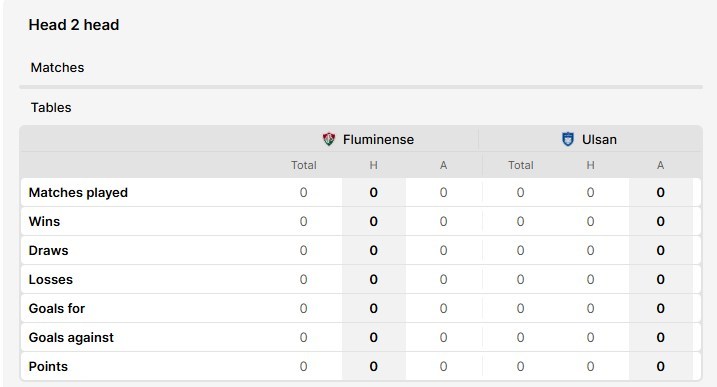Click the Head 2 head heading

[x=74, y=25]
